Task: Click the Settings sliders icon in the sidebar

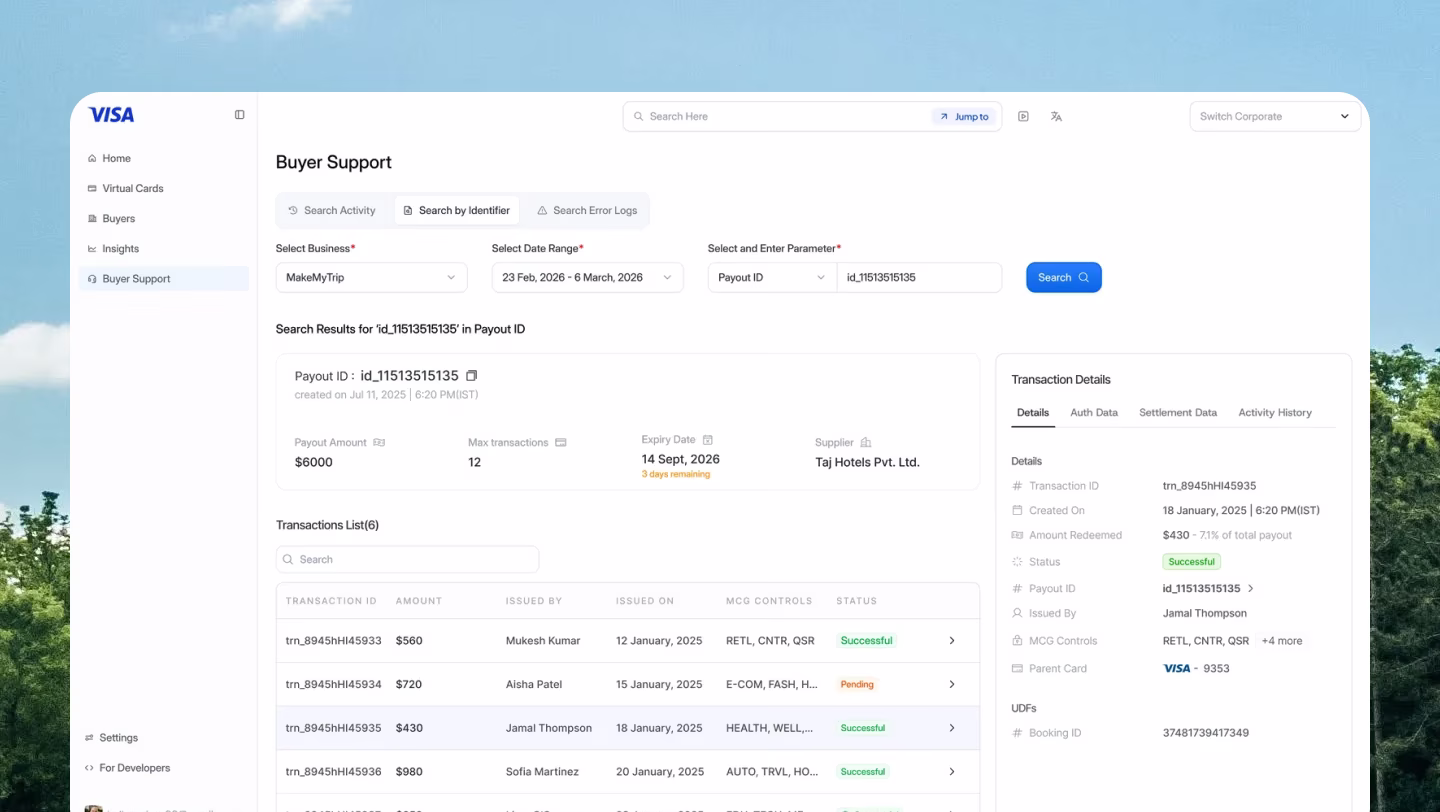Action: (90, 738)
